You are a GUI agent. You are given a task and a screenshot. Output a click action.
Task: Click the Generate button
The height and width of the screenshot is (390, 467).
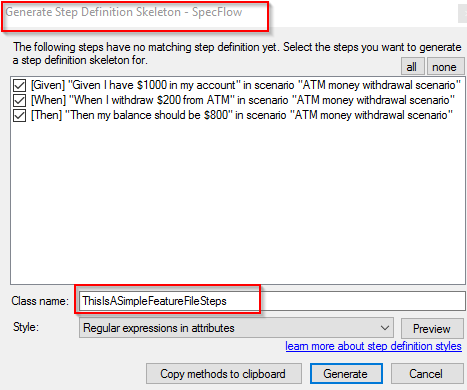click(346, 374)
